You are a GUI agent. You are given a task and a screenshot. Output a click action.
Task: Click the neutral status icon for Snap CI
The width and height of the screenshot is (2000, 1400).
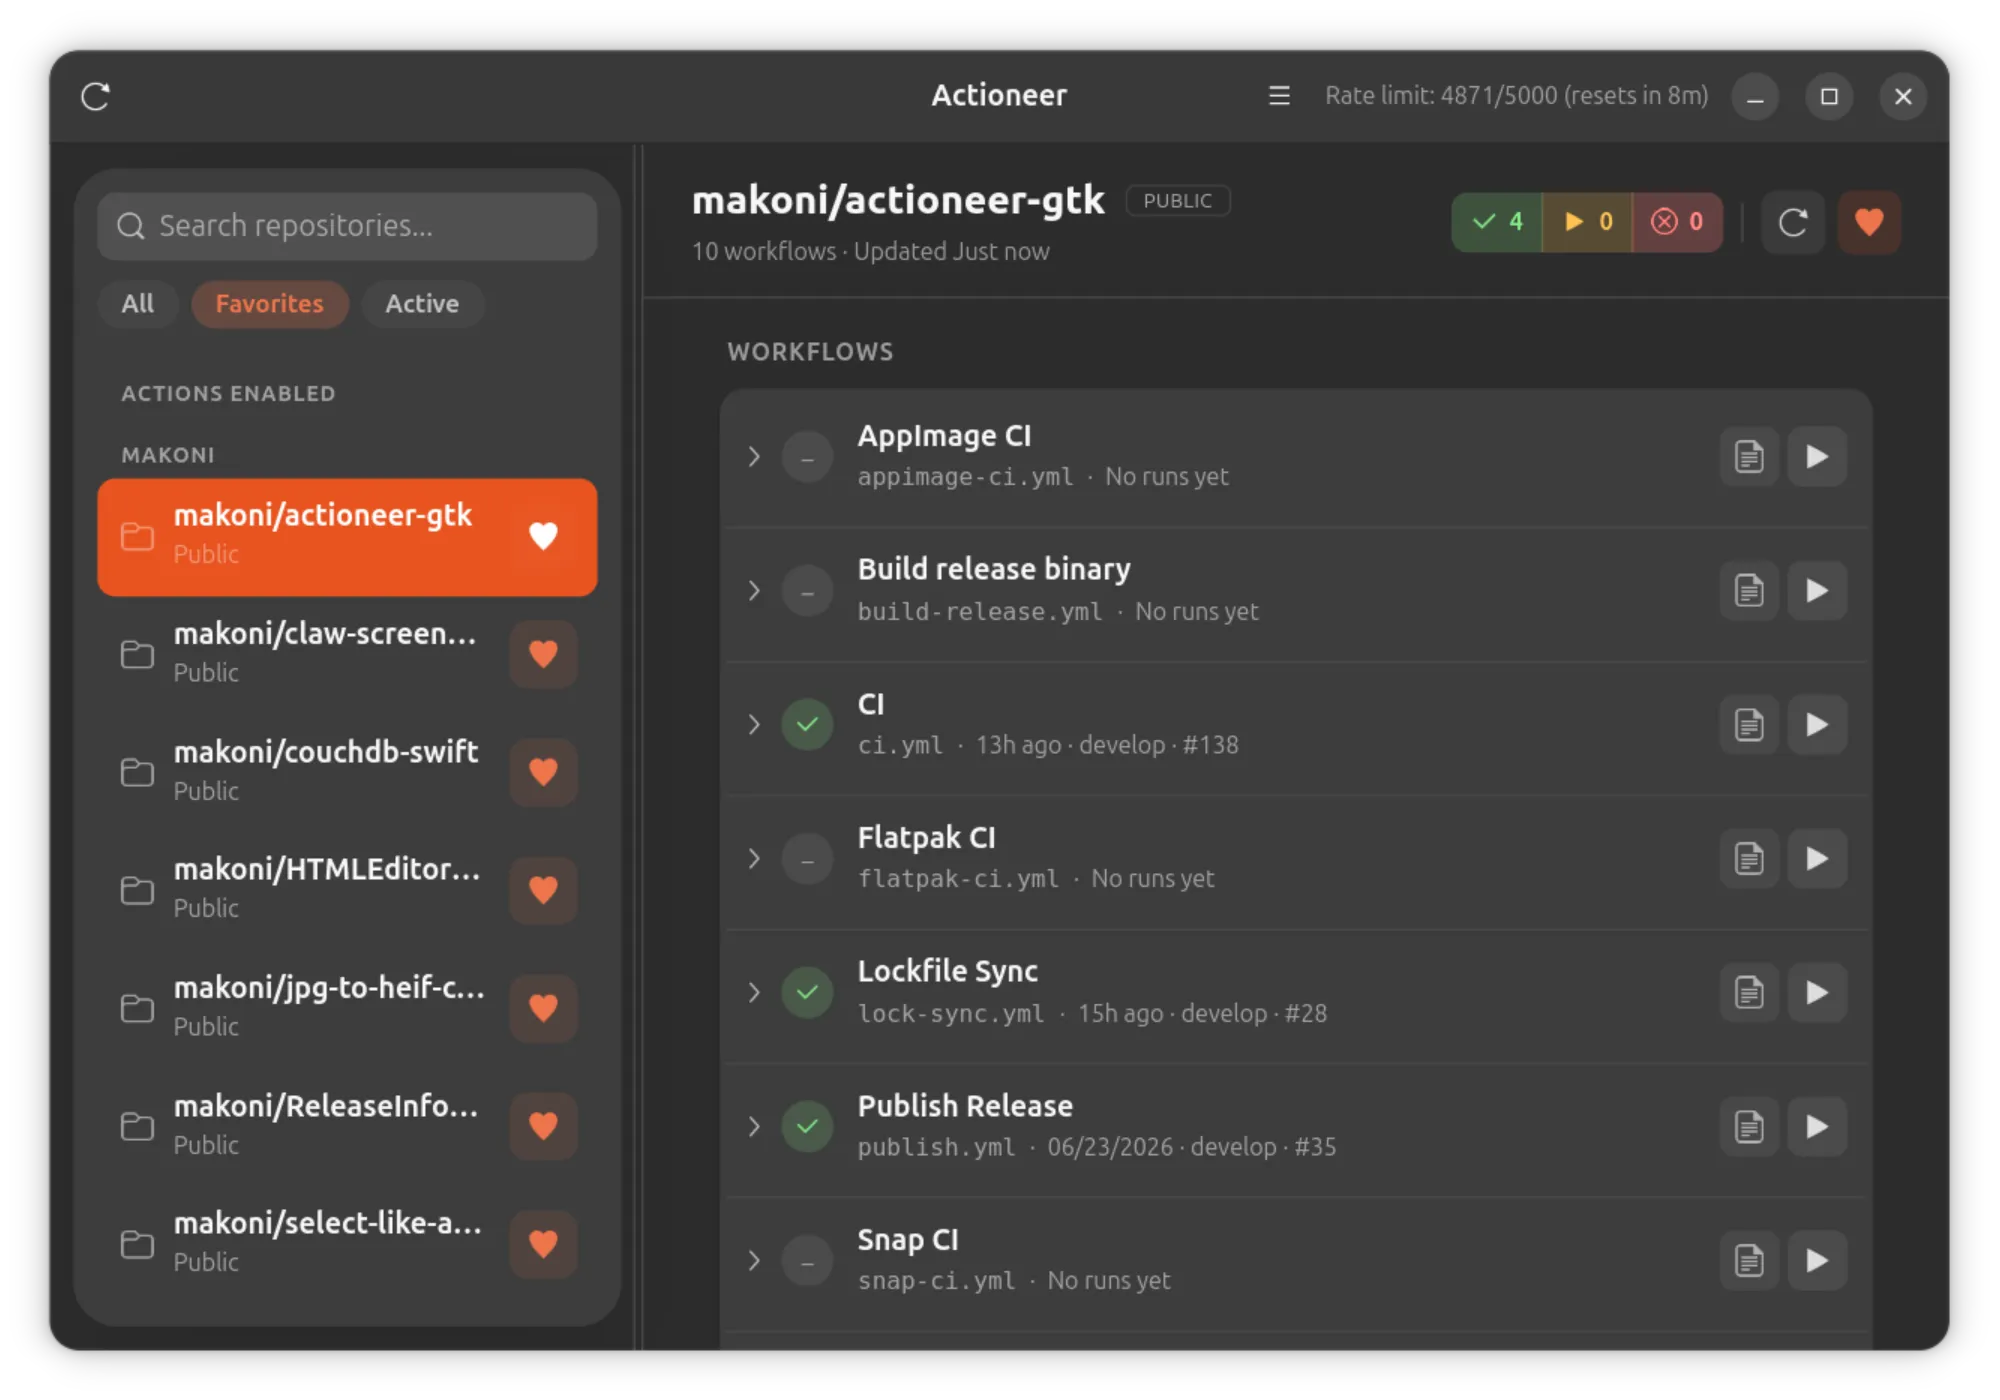pyautogui.click(x=808, y=1261)
